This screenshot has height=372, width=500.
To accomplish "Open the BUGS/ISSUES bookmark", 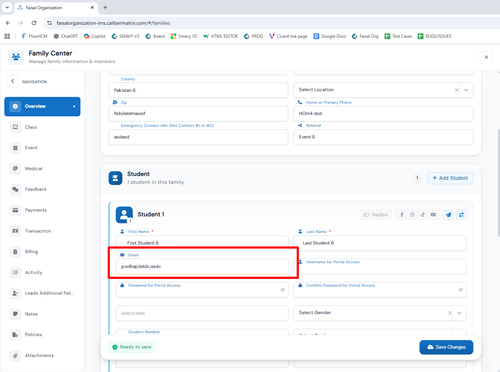I will (435, 36).
